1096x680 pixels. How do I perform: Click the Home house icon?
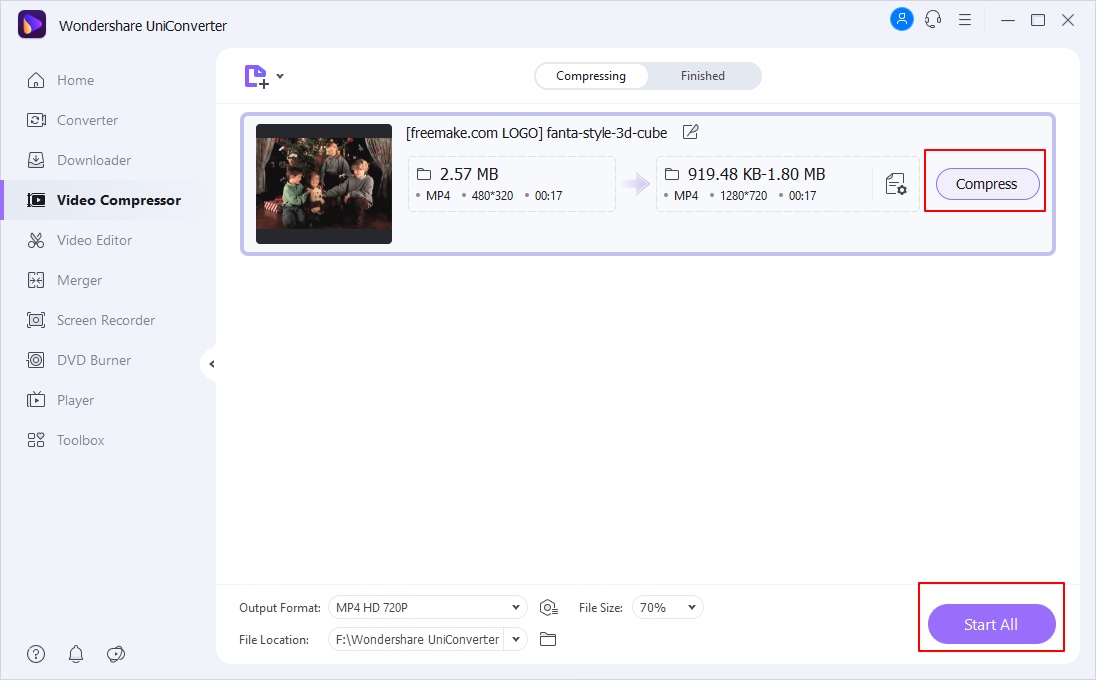pos(36,80)
